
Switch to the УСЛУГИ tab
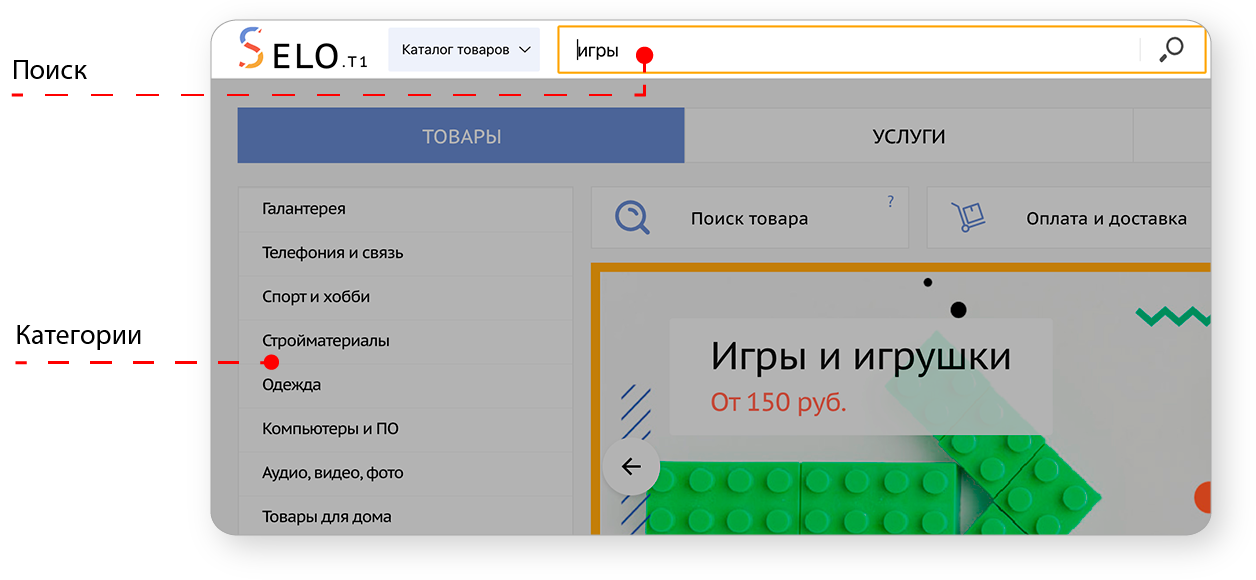pos(907,136)
